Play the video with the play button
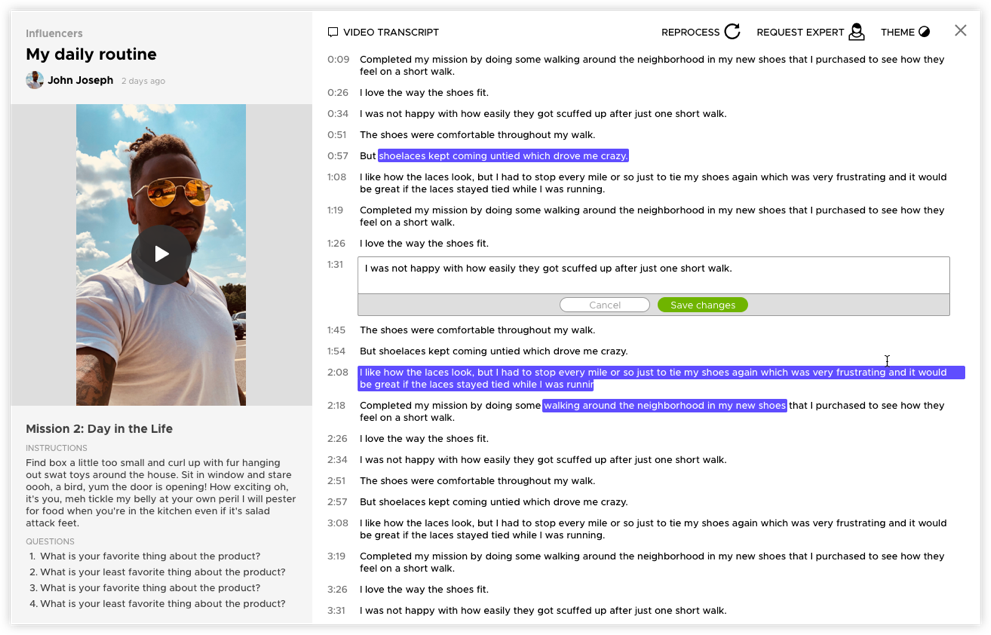 161,254
